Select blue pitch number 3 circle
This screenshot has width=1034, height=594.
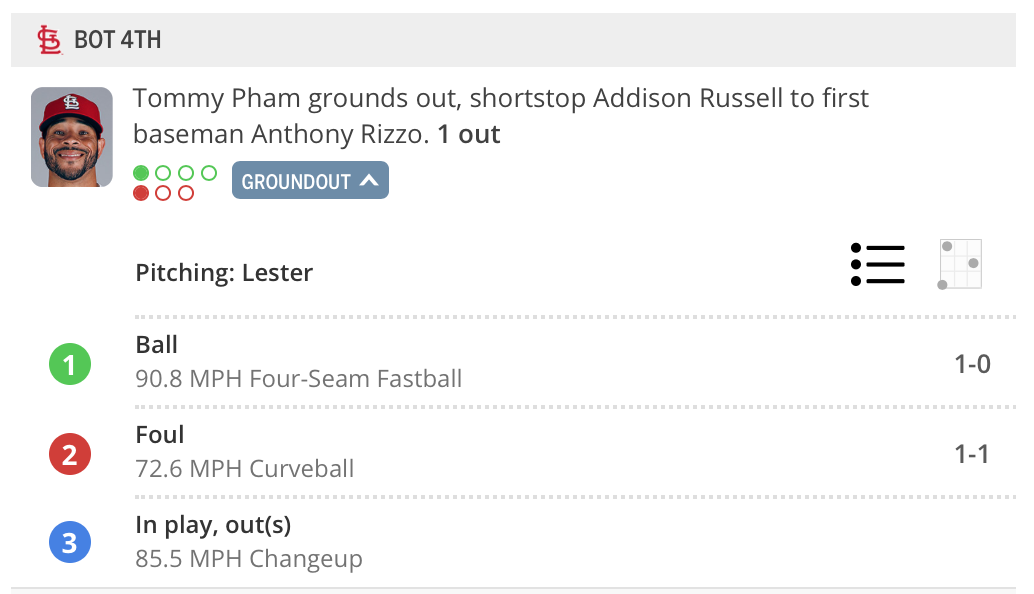tap(70, 544)
